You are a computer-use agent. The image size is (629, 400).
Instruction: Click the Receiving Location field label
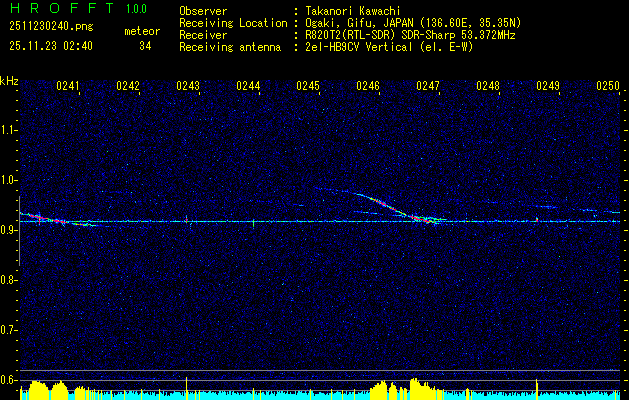coord(233,23)
